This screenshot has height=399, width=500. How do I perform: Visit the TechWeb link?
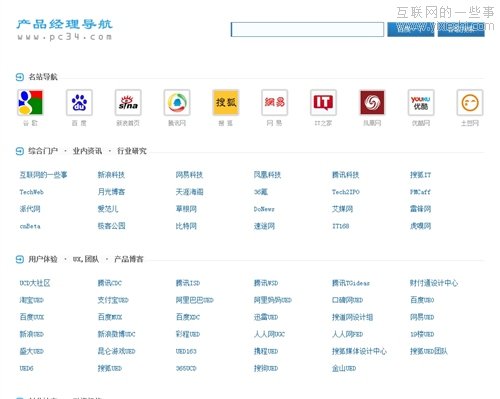(x=31, y=192)
